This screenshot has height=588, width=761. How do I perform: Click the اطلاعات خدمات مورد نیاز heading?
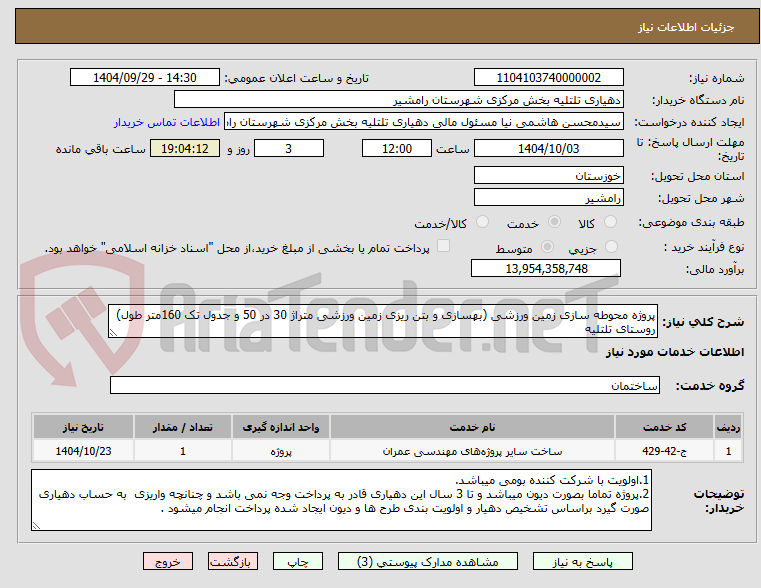[x=675, y=352]
